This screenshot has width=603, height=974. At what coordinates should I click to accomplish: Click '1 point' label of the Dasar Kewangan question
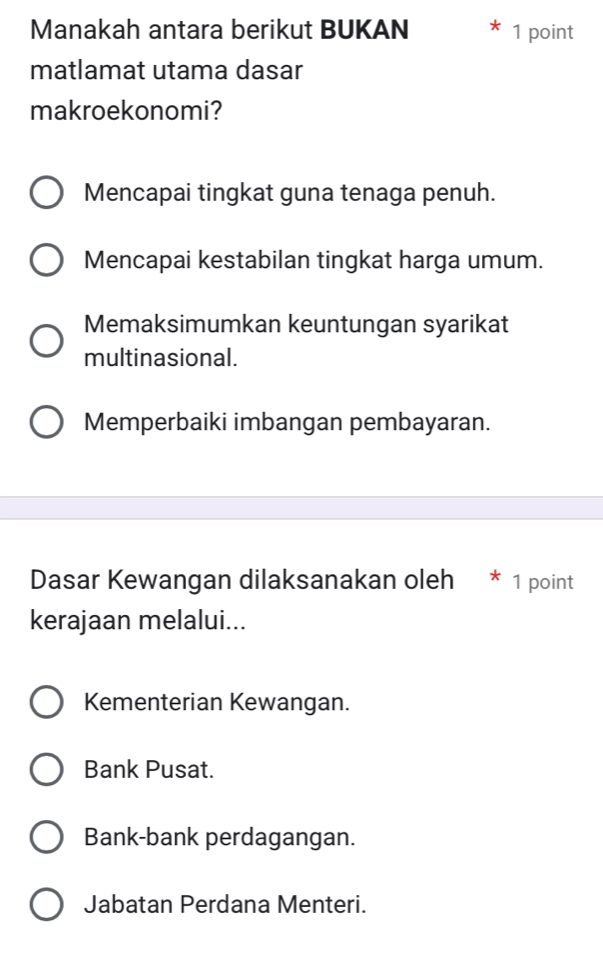pos(542,582)
